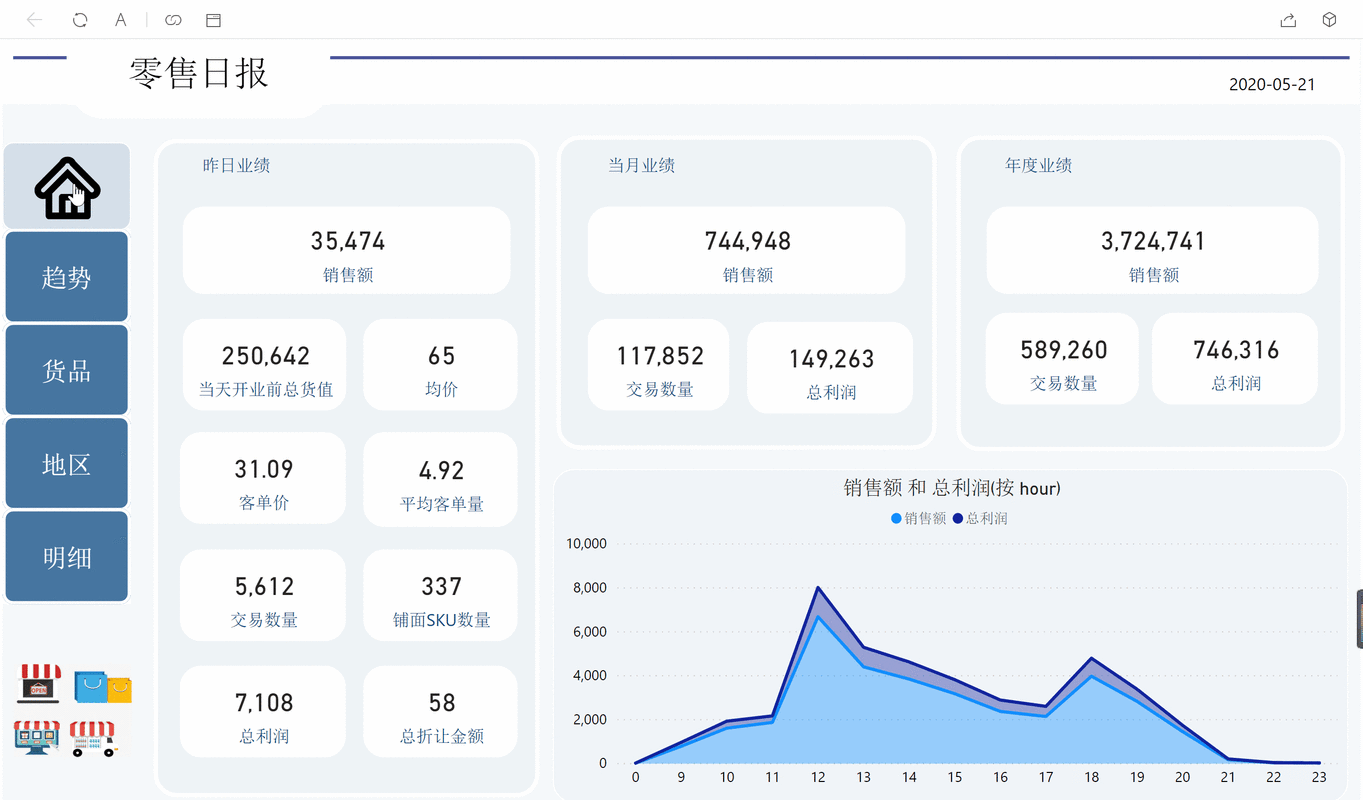Viewport: 1363px width, 800px height.
Task: Click the share/export icon at top right
Action: (x=1288, y=19)
